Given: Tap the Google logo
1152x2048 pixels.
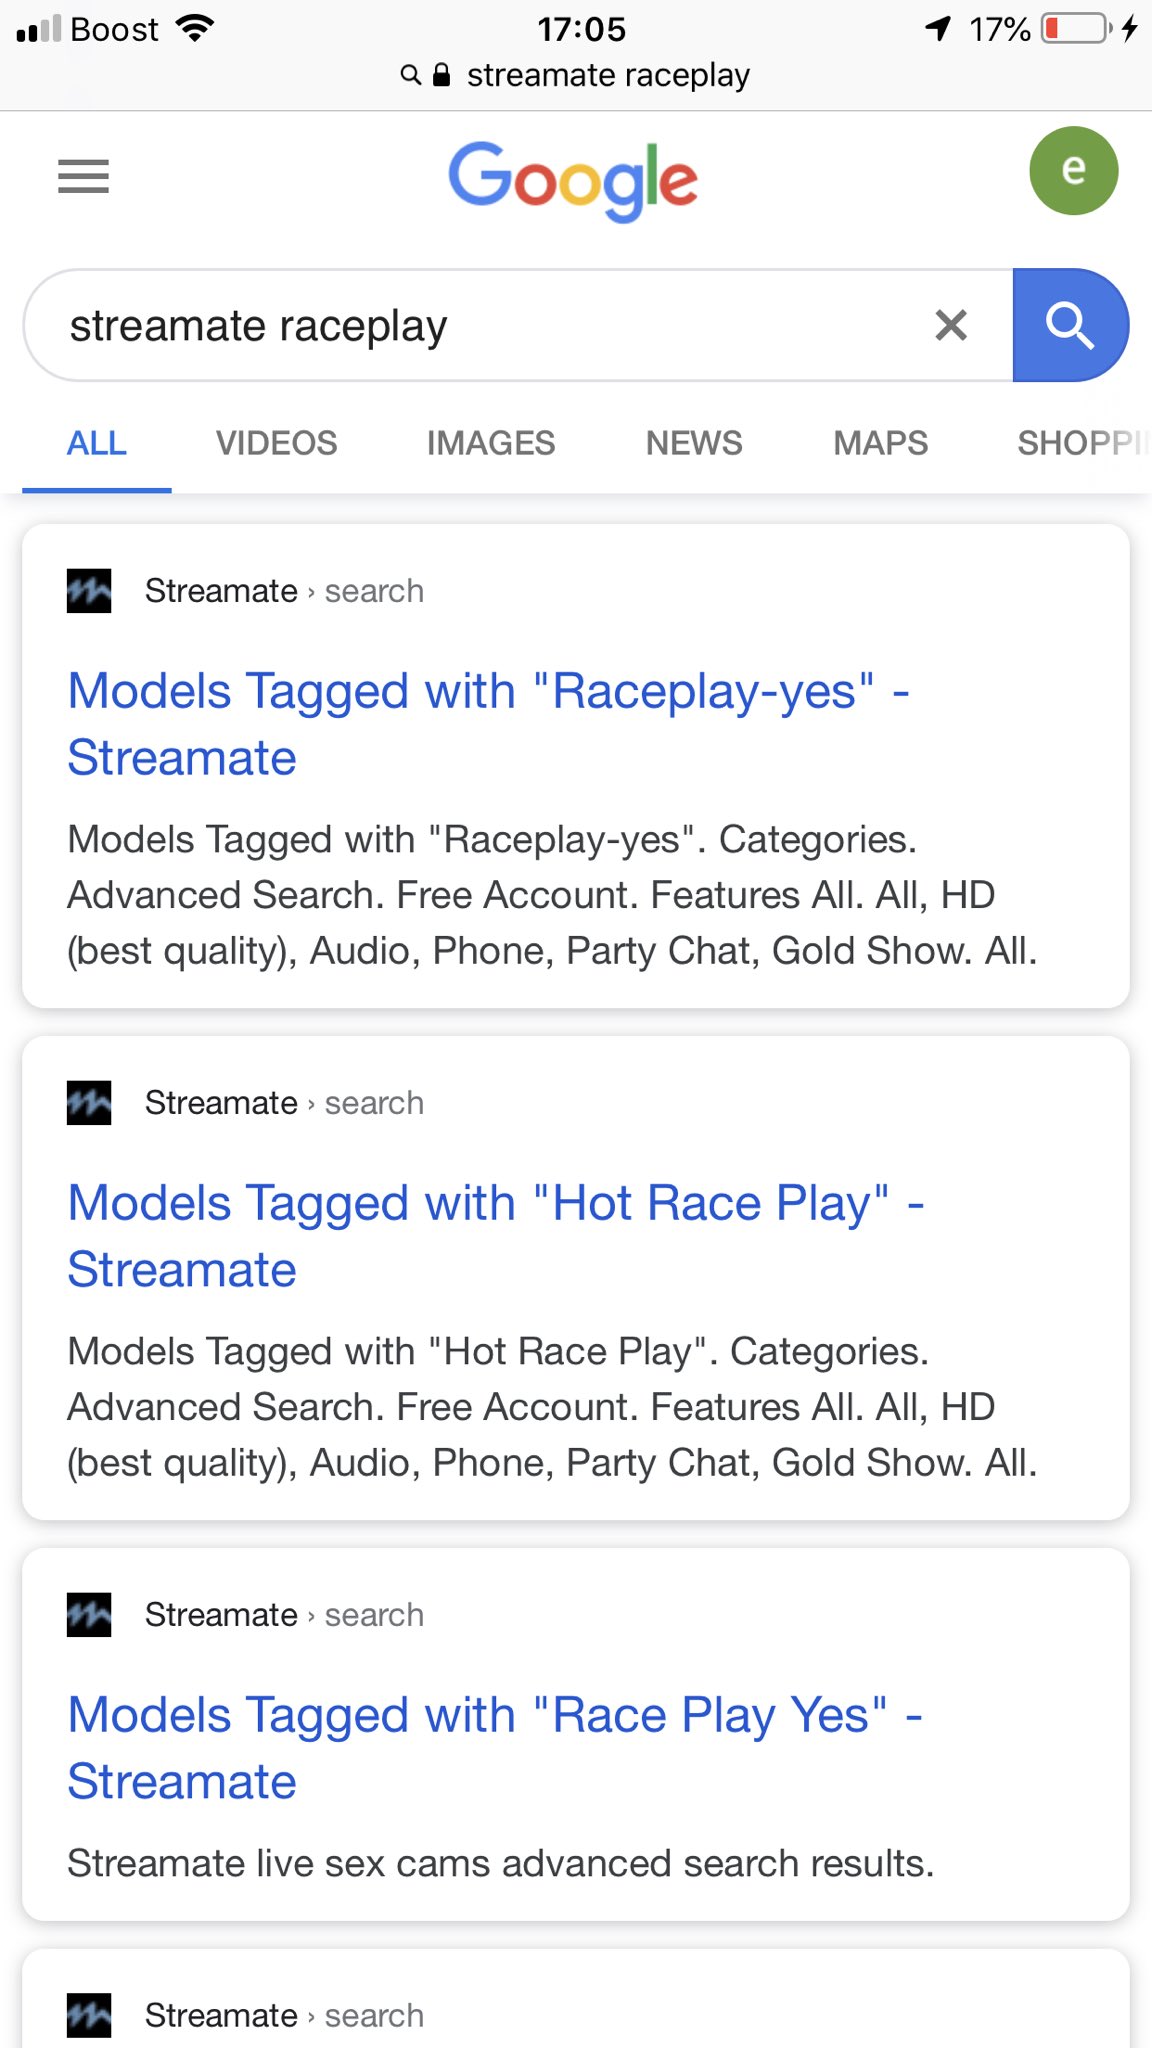Looking at the screenshot, I should click(573, 181).
